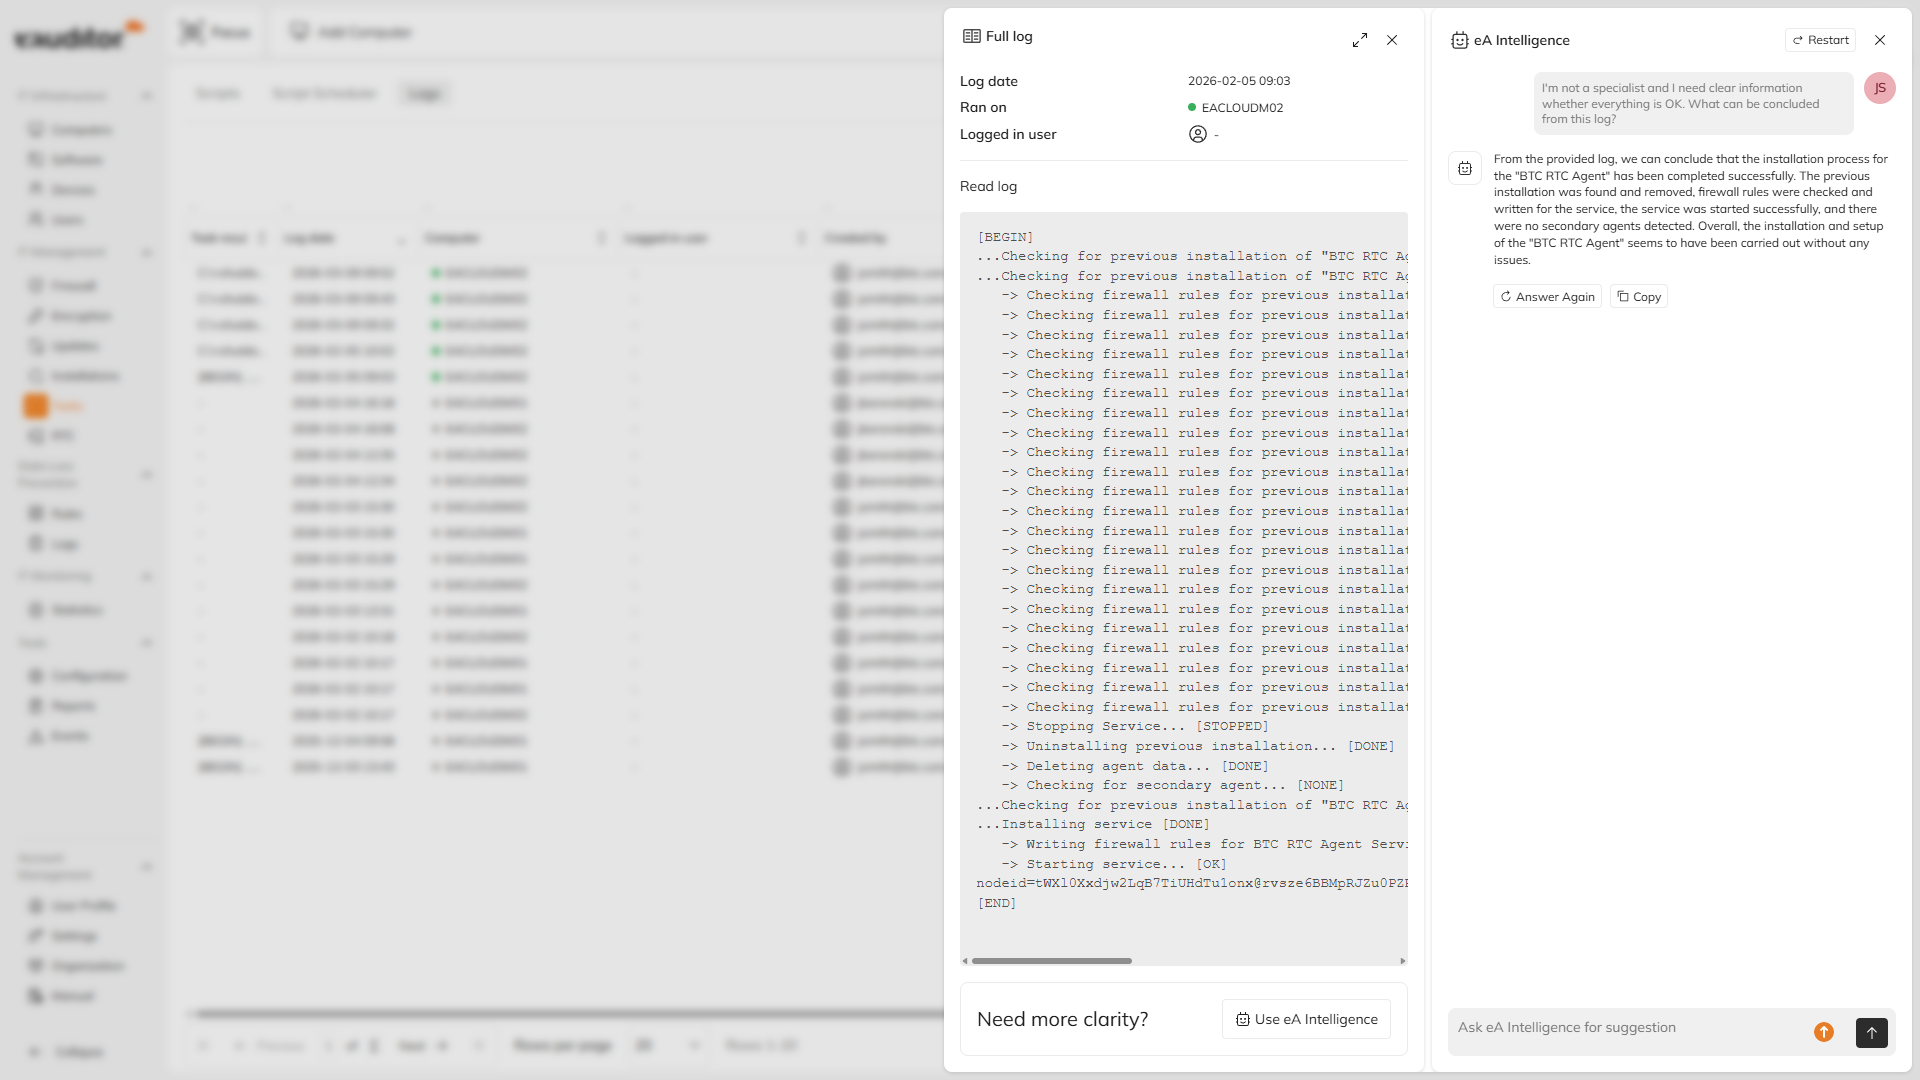Viewport: 1920px width, 1080px height.
Task: Click the Use eA Intelligence button
Action: coord(1306,1019)
